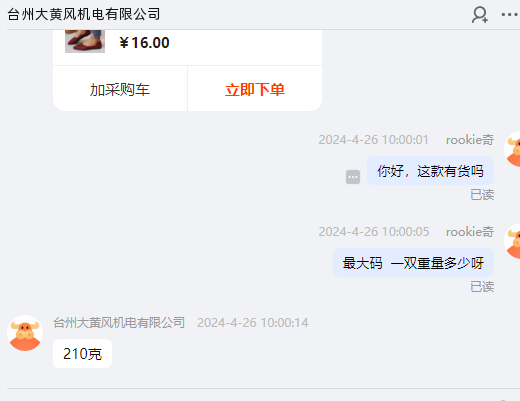Click the 加采购车 button
The height and width of the screenshot is (401, 520).
(x=120, y=89)
